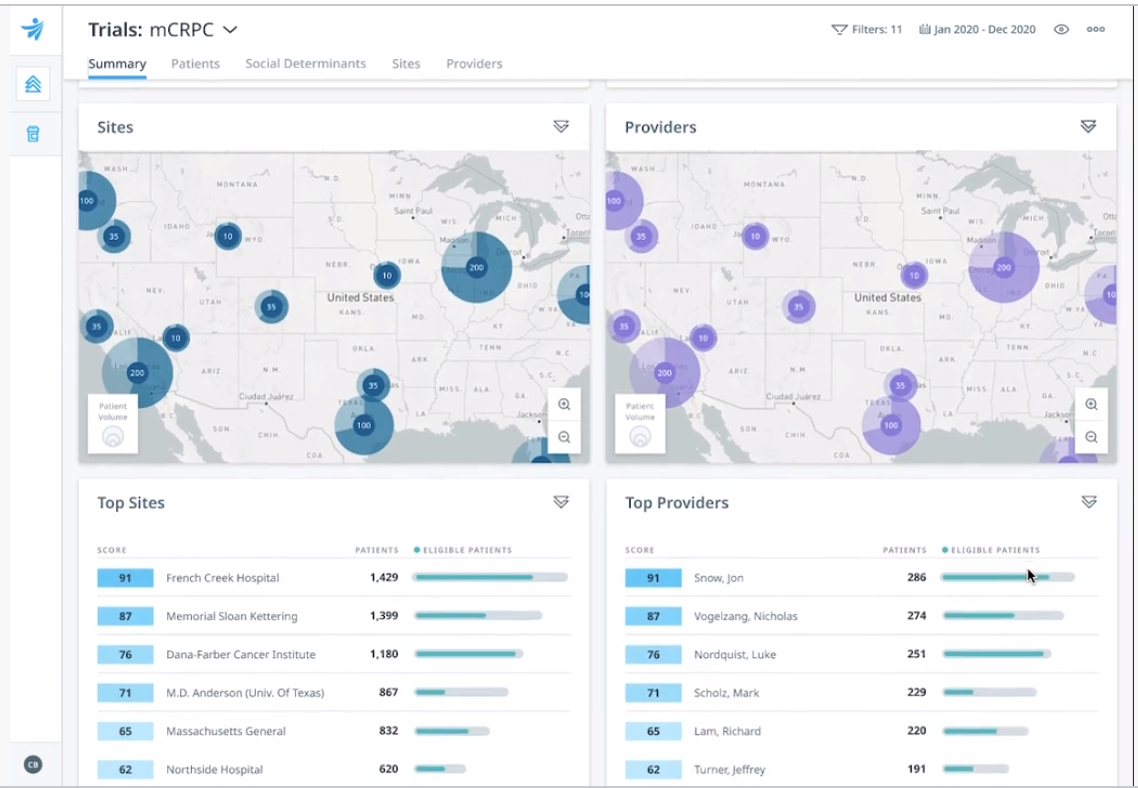The height and width of the screenshot is (788, 1138).
Task: Expand the Top Providers card options
Action: pos(1089,502)
